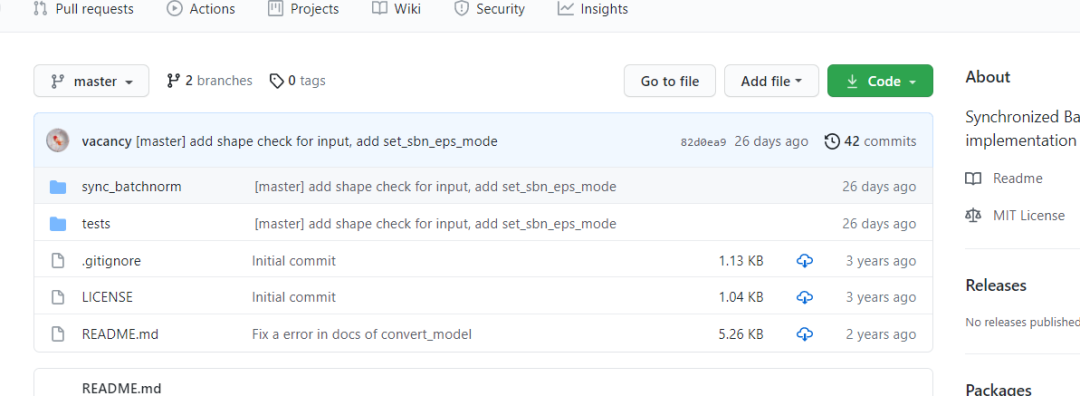Screen dimensions: 1080x396
Task: Open the Releases section heading
Action: [x=996, y=285]
